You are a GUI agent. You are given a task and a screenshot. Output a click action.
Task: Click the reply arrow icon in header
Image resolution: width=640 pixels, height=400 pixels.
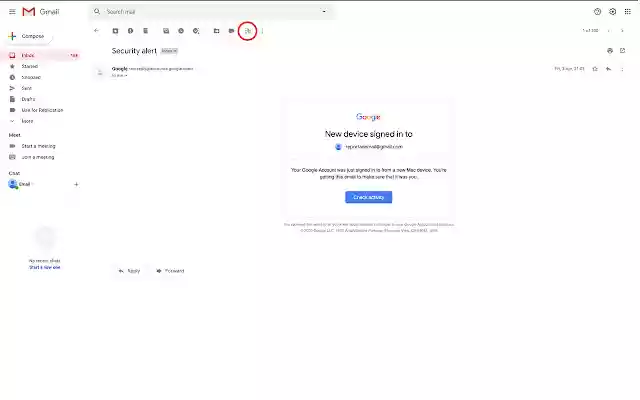coord(609,69)
